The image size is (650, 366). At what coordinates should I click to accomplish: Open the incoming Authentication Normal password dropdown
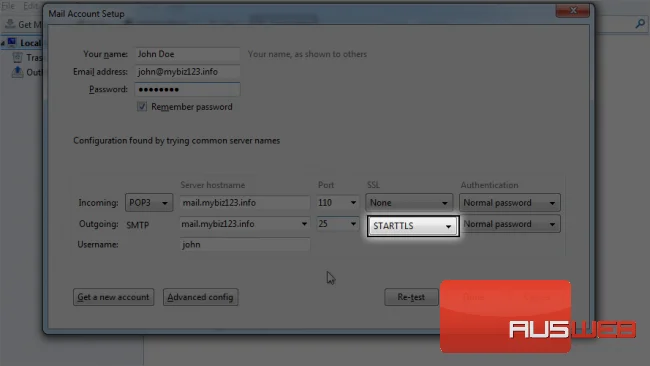click(509, 203)
